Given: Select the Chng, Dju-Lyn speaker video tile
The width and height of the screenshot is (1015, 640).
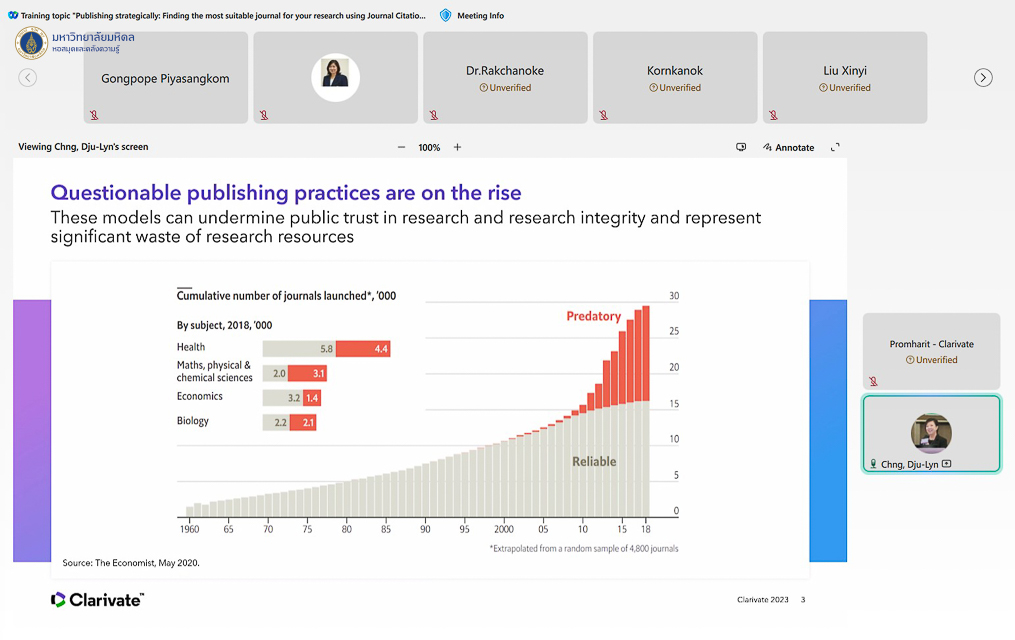Looking at the screenshot, I should point(931,433).
